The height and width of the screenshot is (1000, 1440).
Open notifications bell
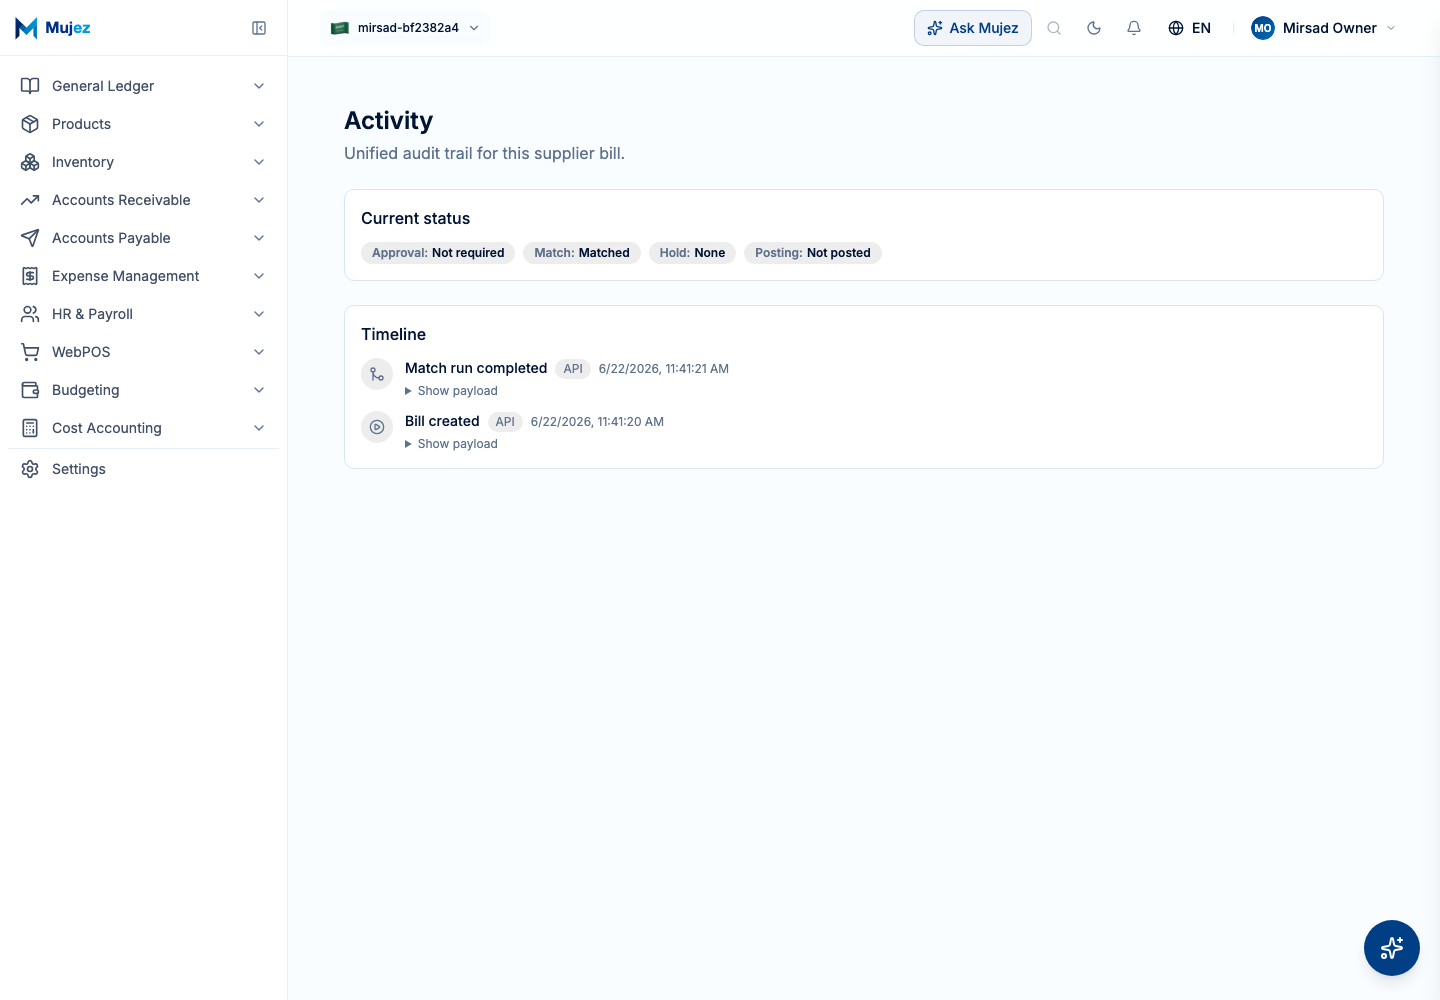click(1134, 28)
